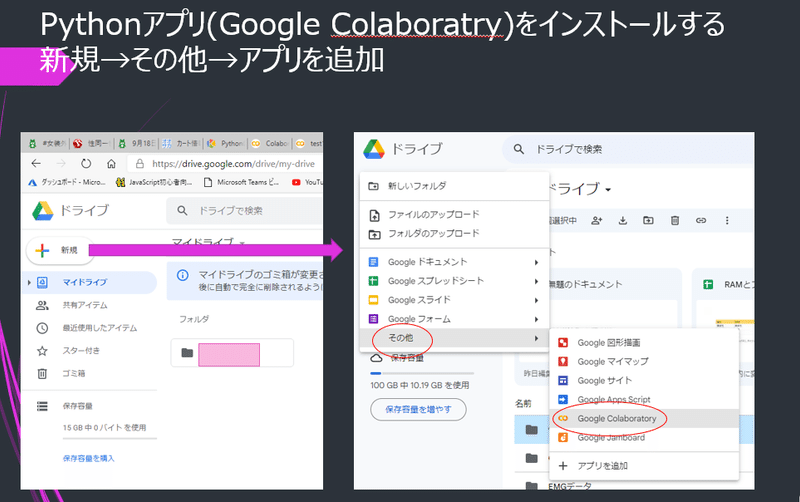Click the browser home icon

(x=111, y=164)
